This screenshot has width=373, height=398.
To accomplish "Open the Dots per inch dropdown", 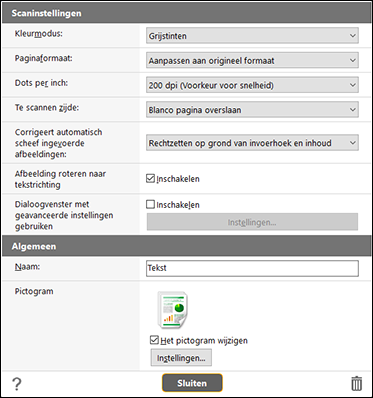I will 252,85.
